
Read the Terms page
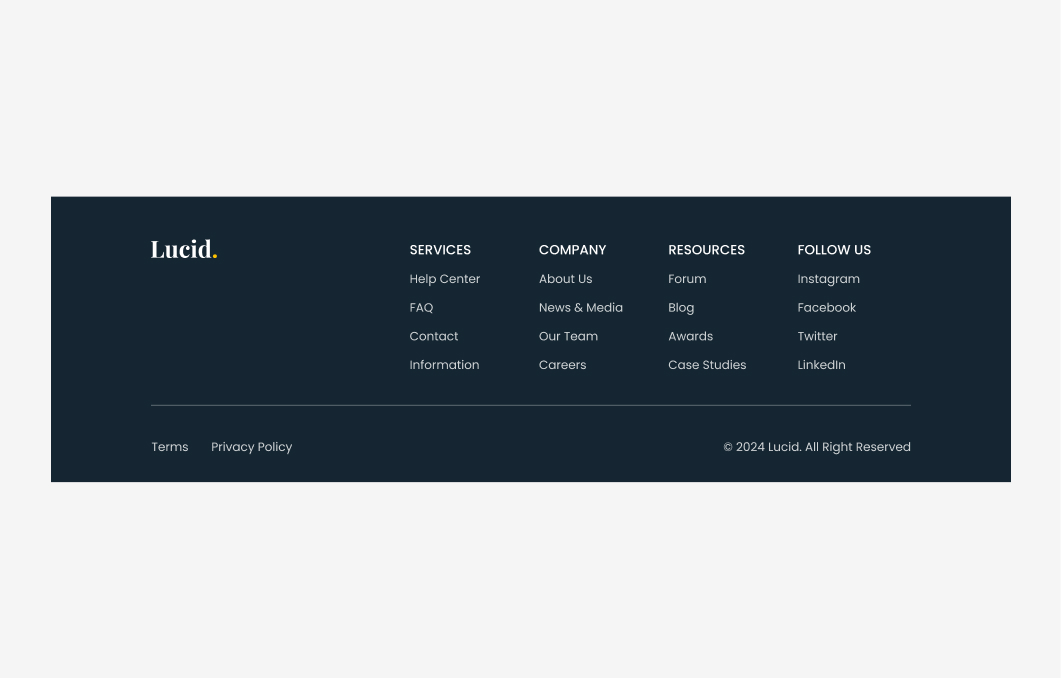(169, 447)
